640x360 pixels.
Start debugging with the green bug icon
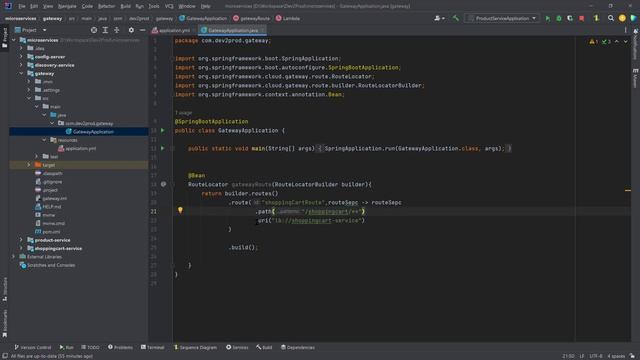(559, 18)
